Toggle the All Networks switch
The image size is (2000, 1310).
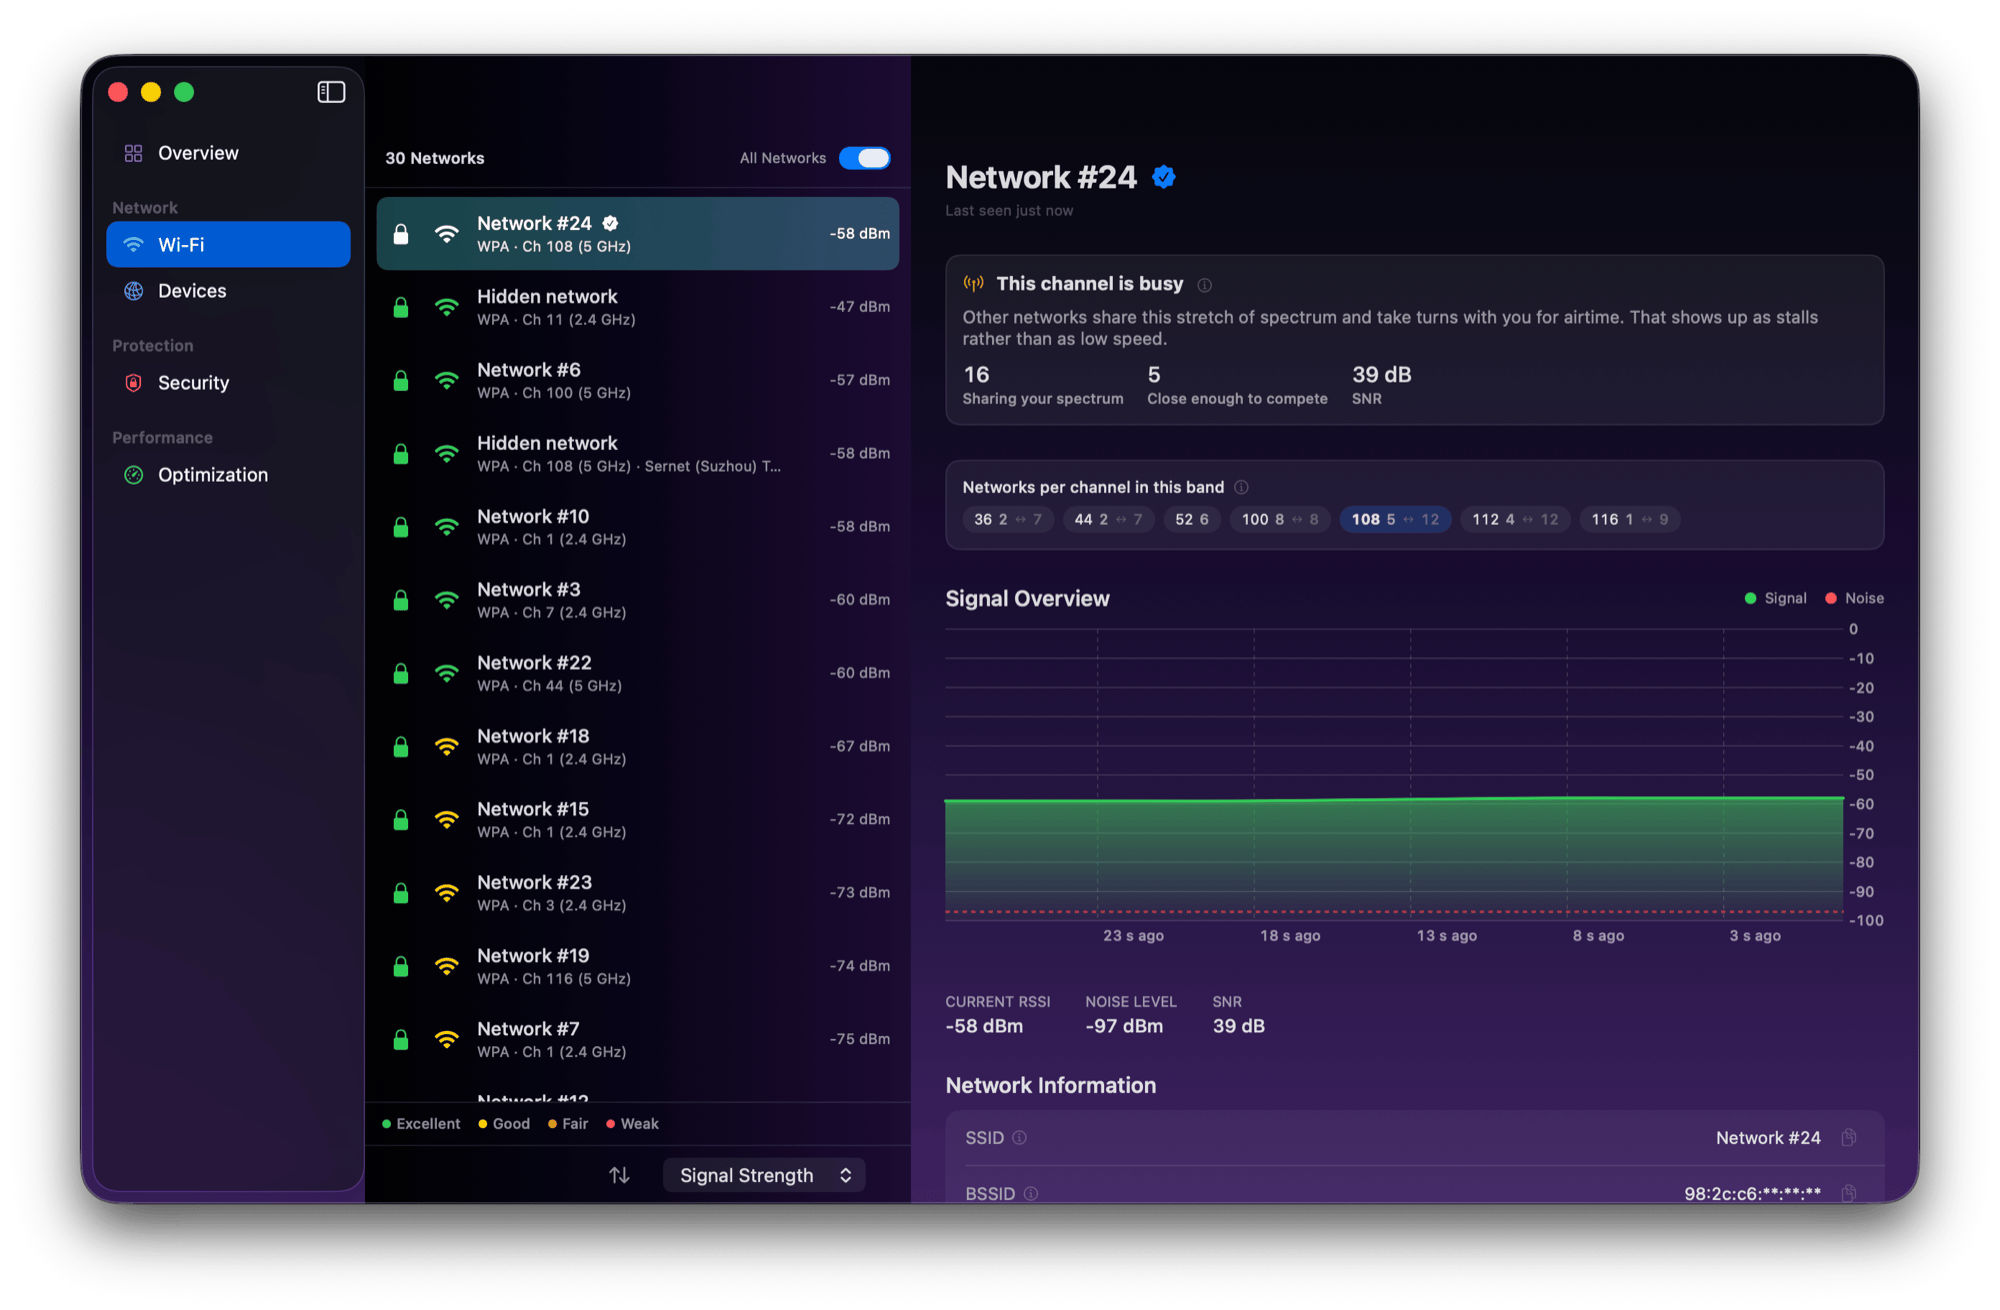(864, 158)
